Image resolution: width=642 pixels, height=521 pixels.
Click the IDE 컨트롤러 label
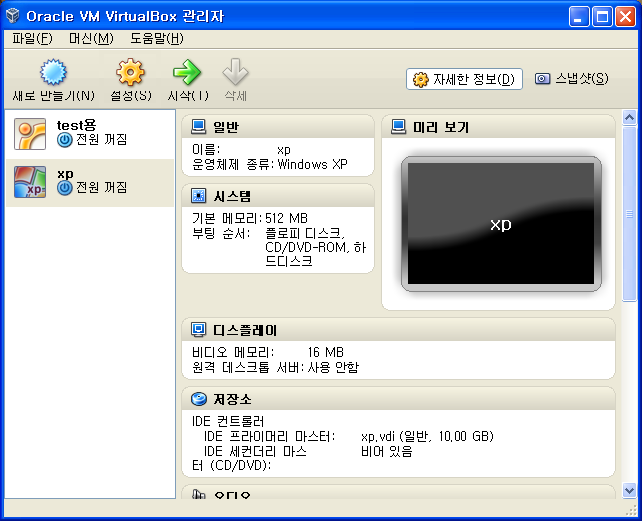[228, 421]
